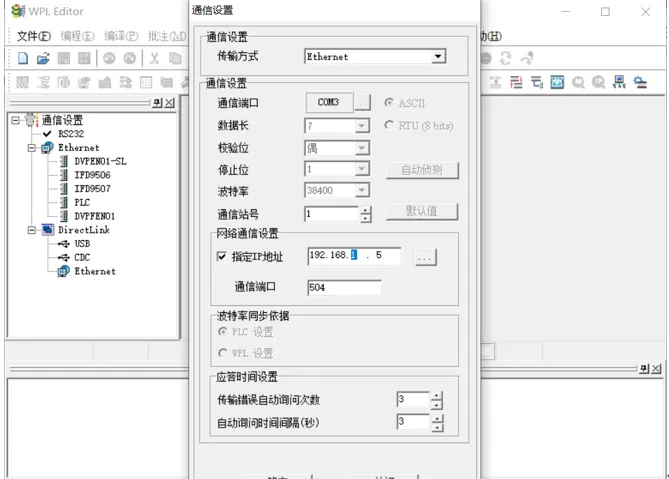Select DVPEN01-SL in the tree
Viewport: 669px width, 479px height.
tap(100, 161)
